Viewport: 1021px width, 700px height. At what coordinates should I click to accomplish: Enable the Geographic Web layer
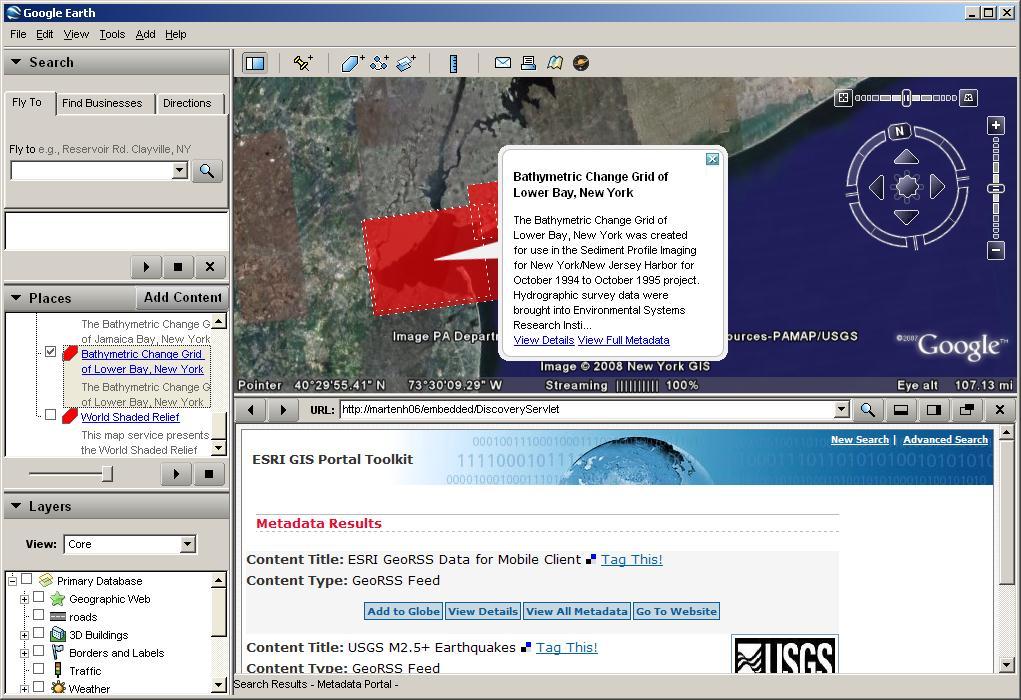point(38,596)
